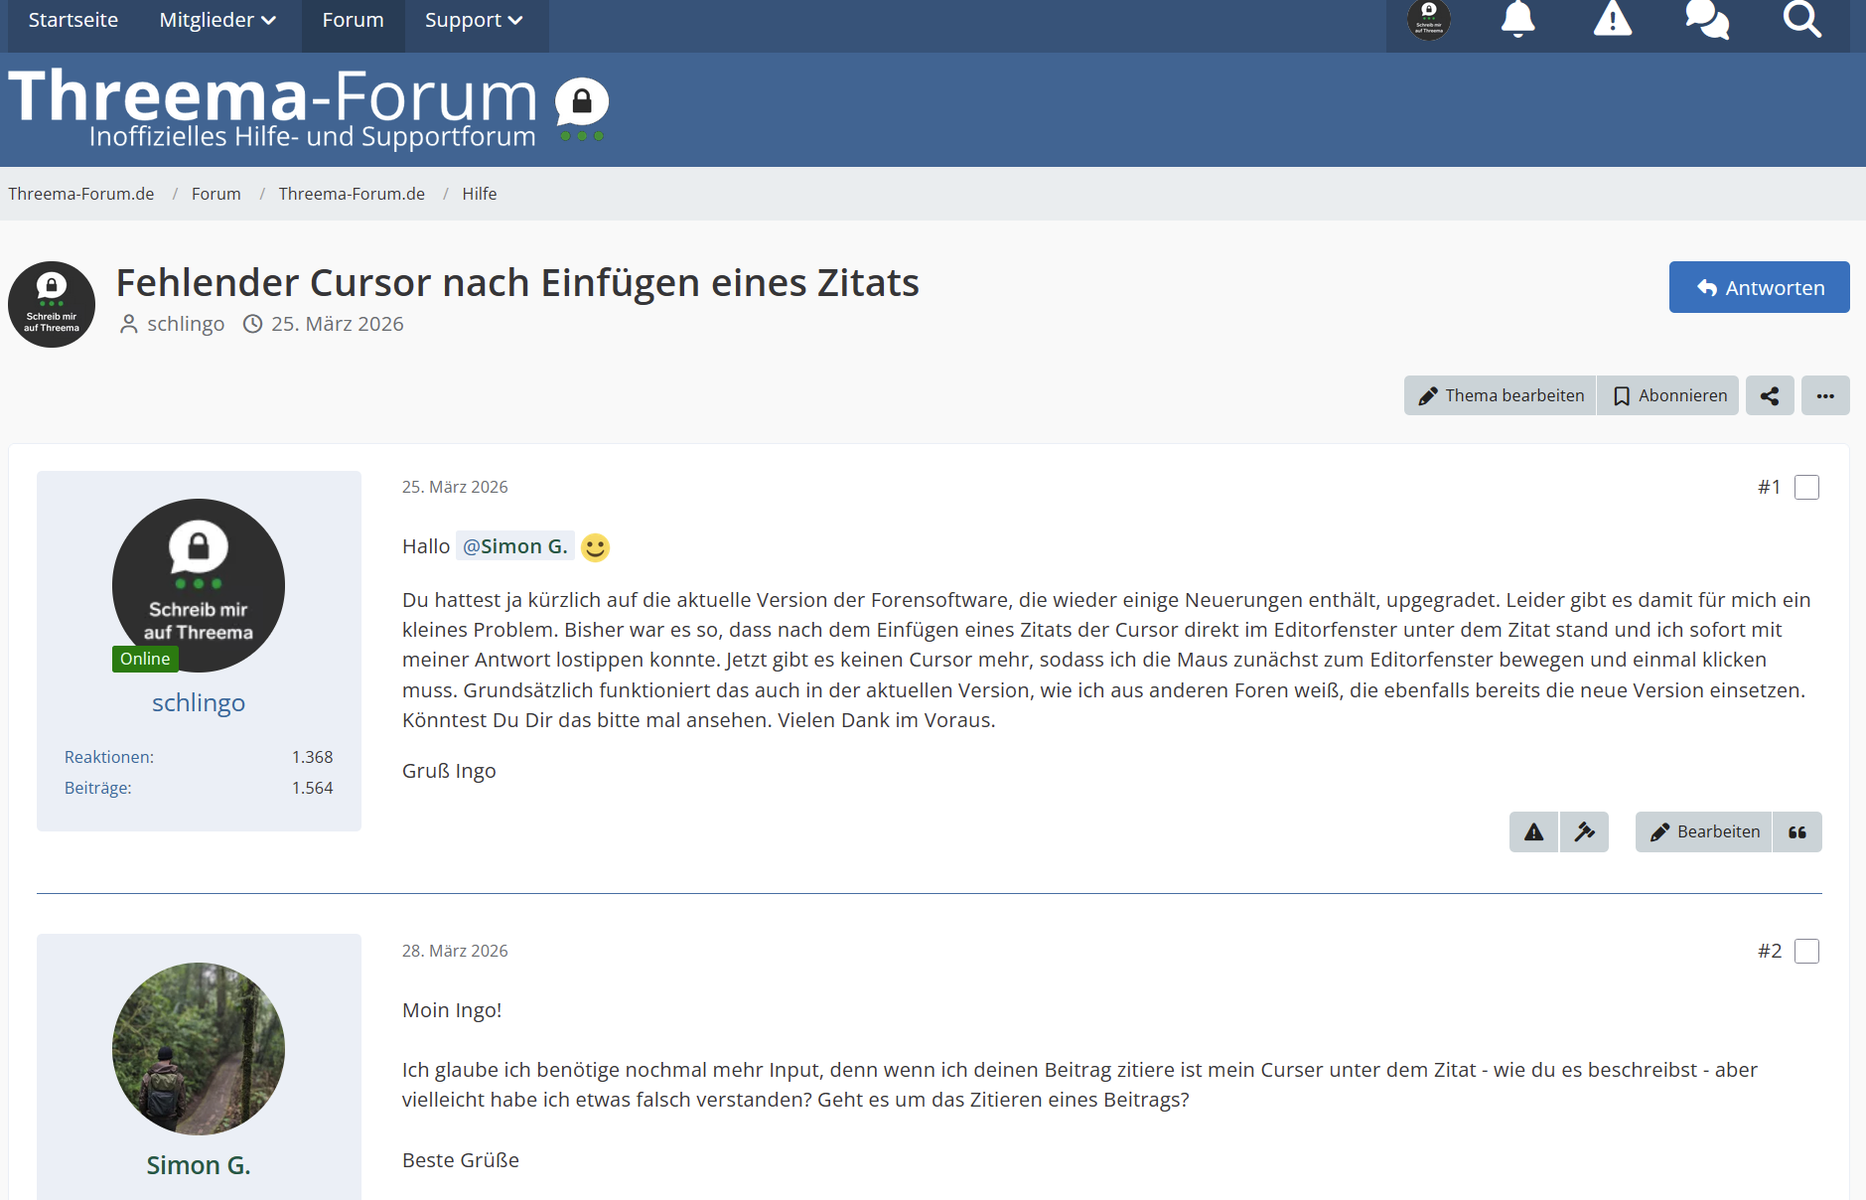Open notifications bell icon
This screenshot has height=1200, width=1866.
1518,19
